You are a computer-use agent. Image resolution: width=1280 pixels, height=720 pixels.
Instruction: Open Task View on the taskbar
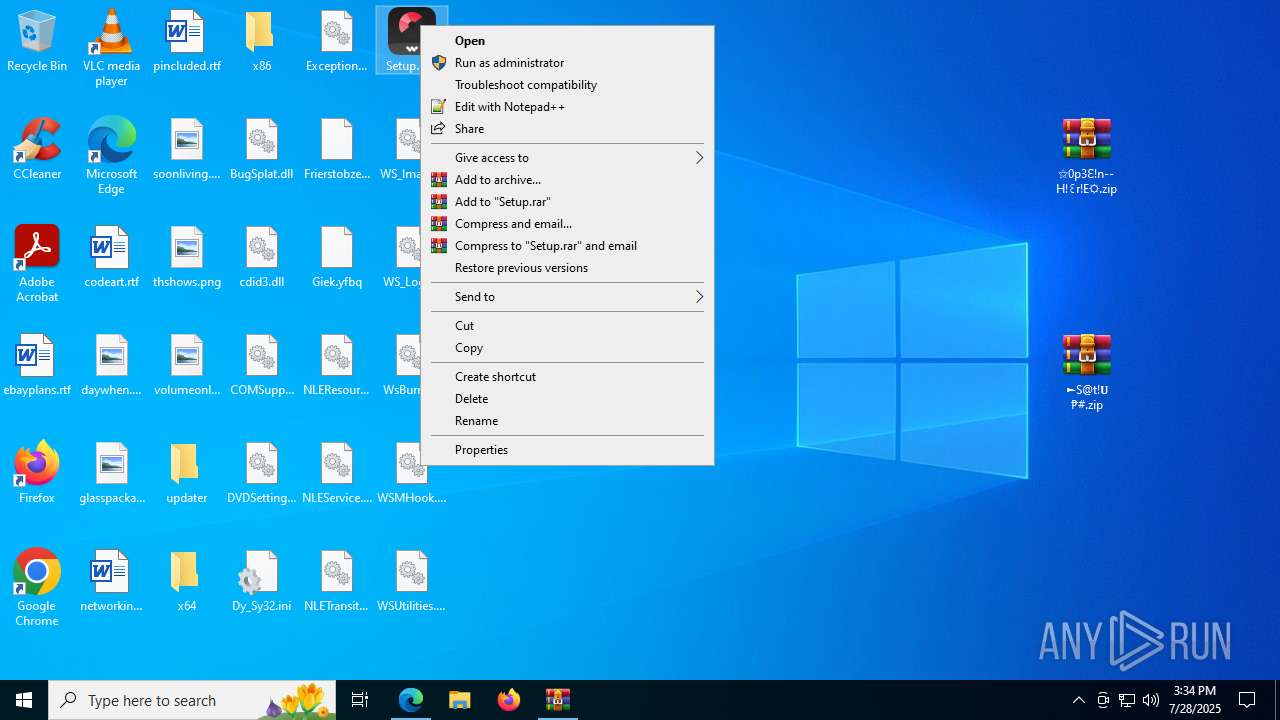click(360, 700)
